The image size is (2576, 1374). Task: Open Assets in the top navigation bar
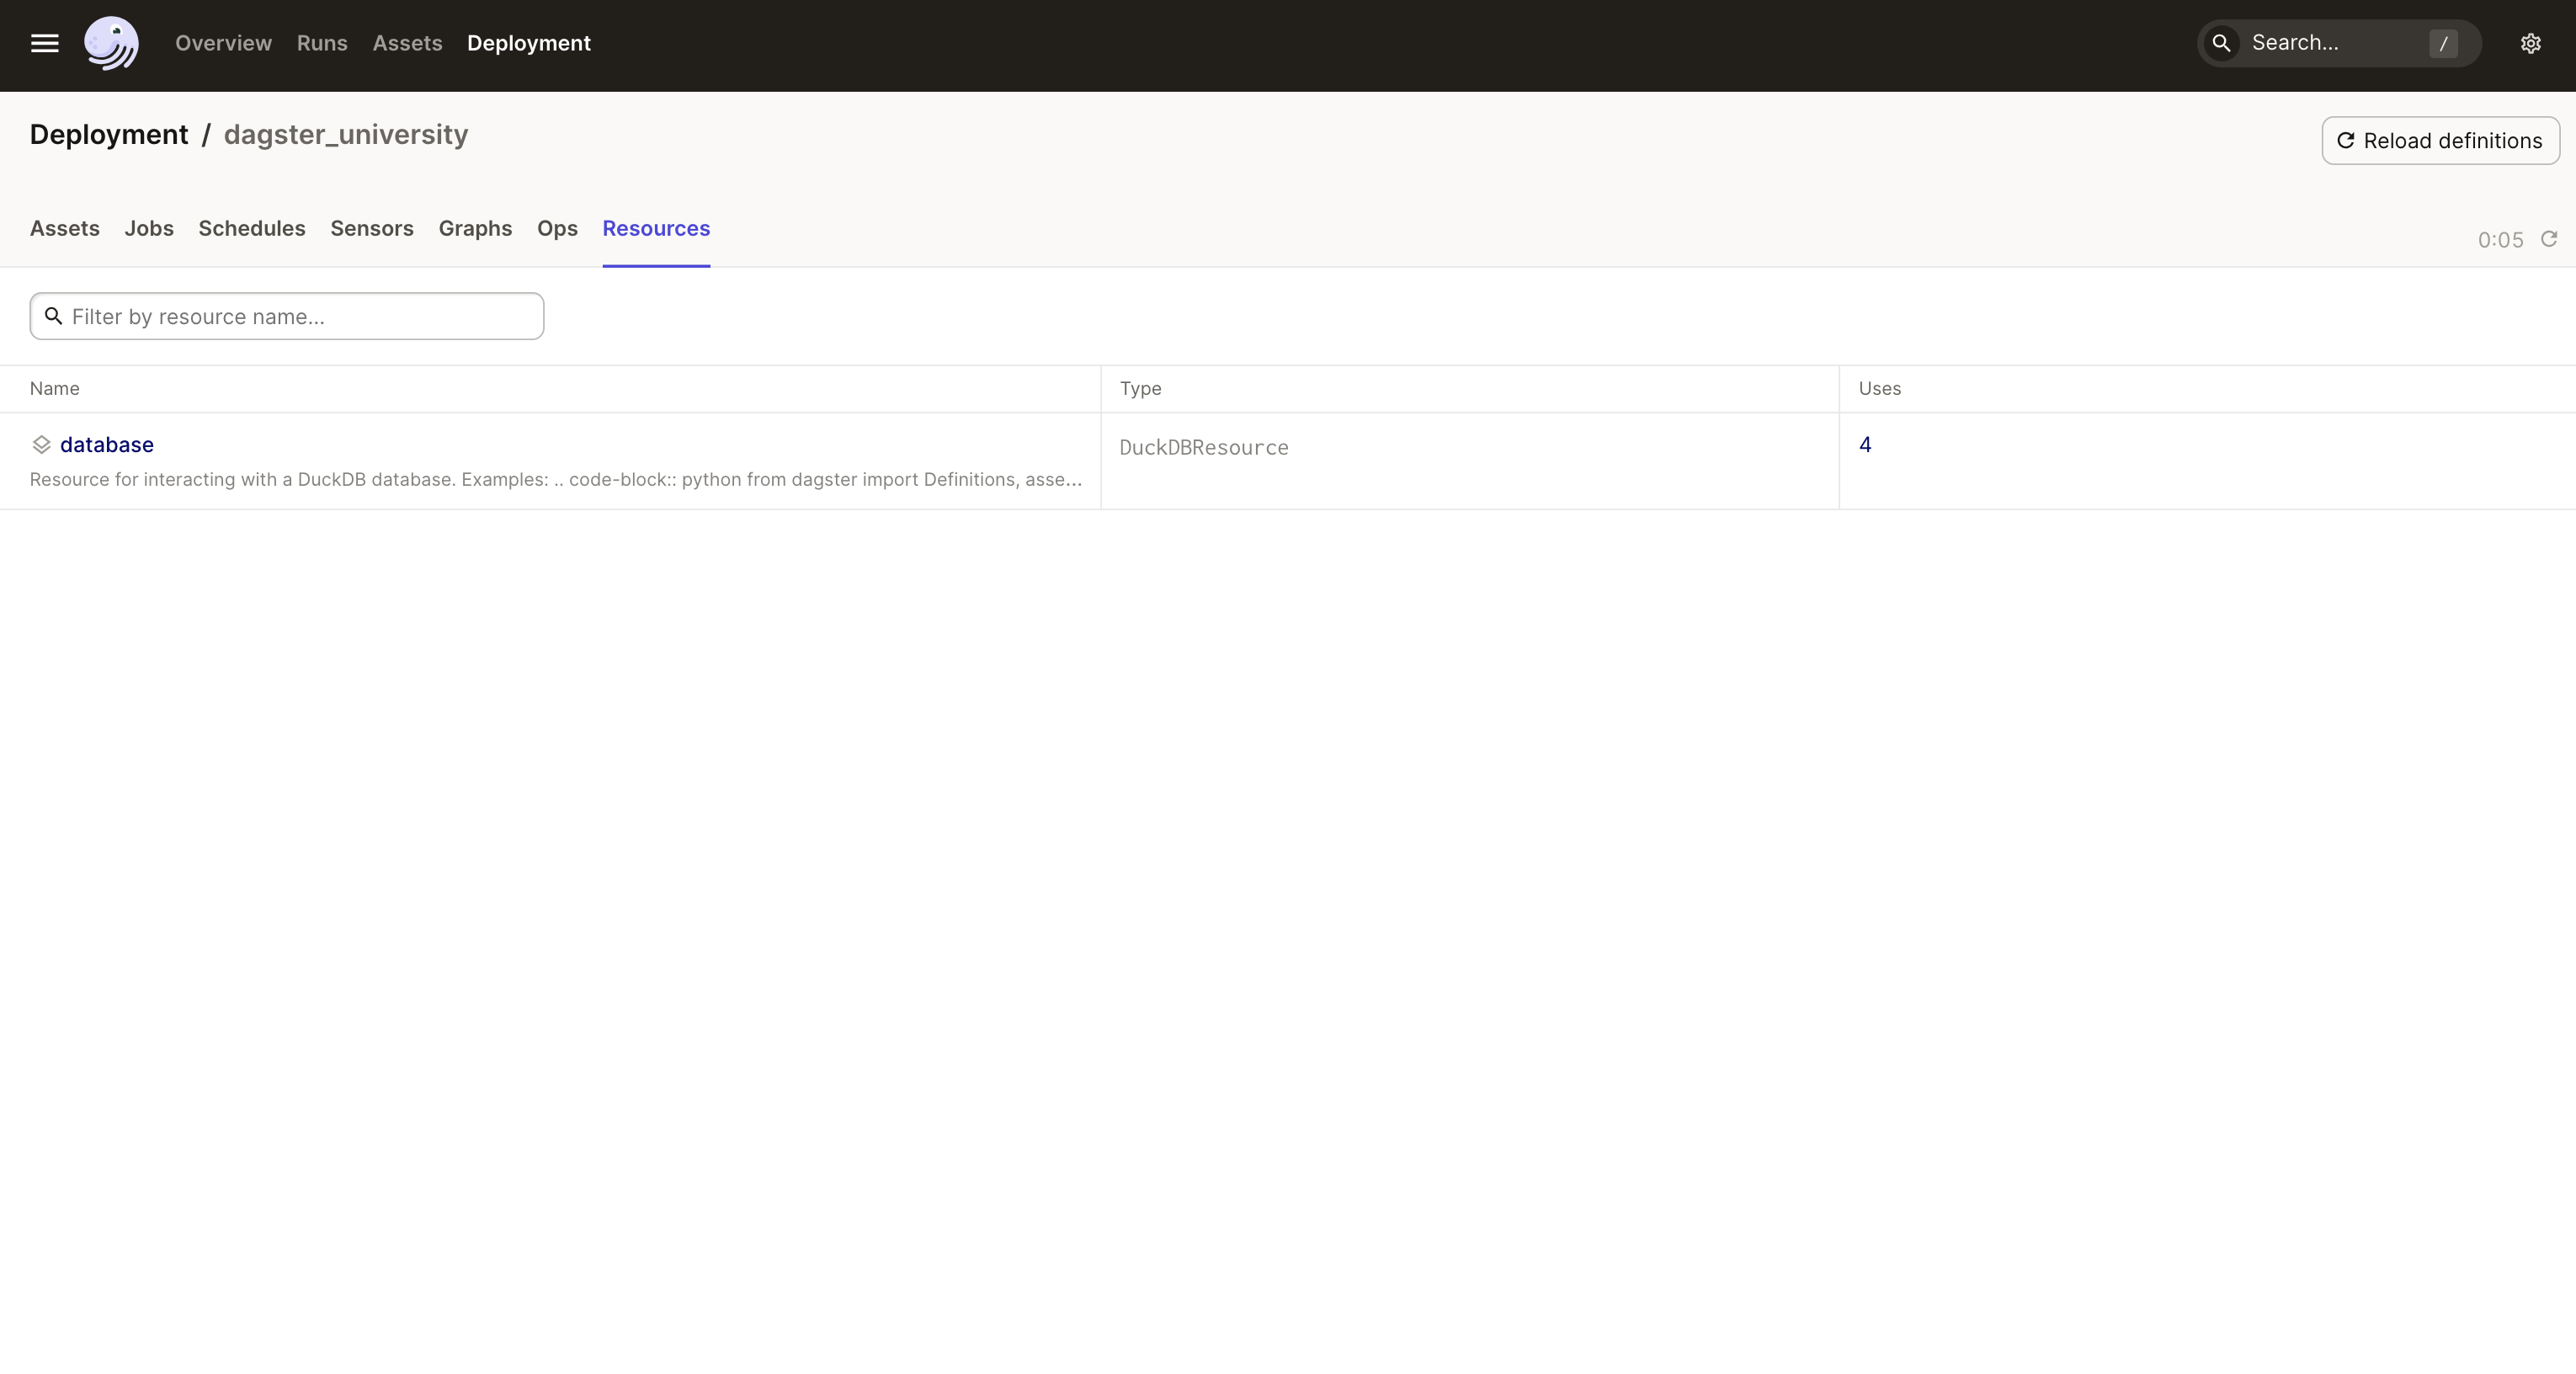(x=407, y=43)
